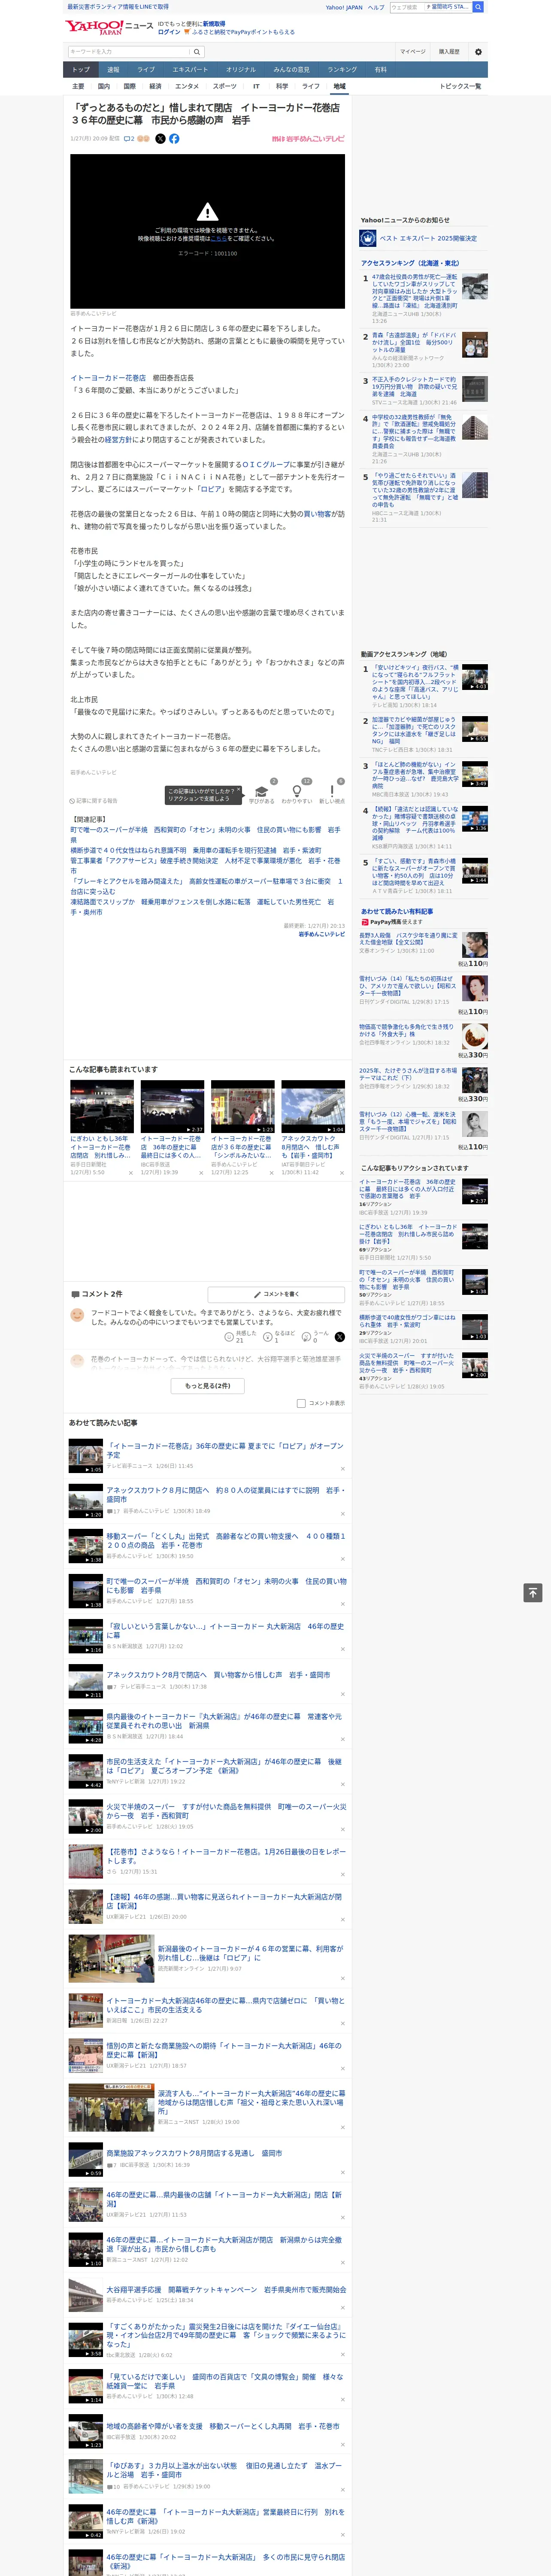Open the ライブ tab in dark navigation bar
551x2576 pixels.
146,70
